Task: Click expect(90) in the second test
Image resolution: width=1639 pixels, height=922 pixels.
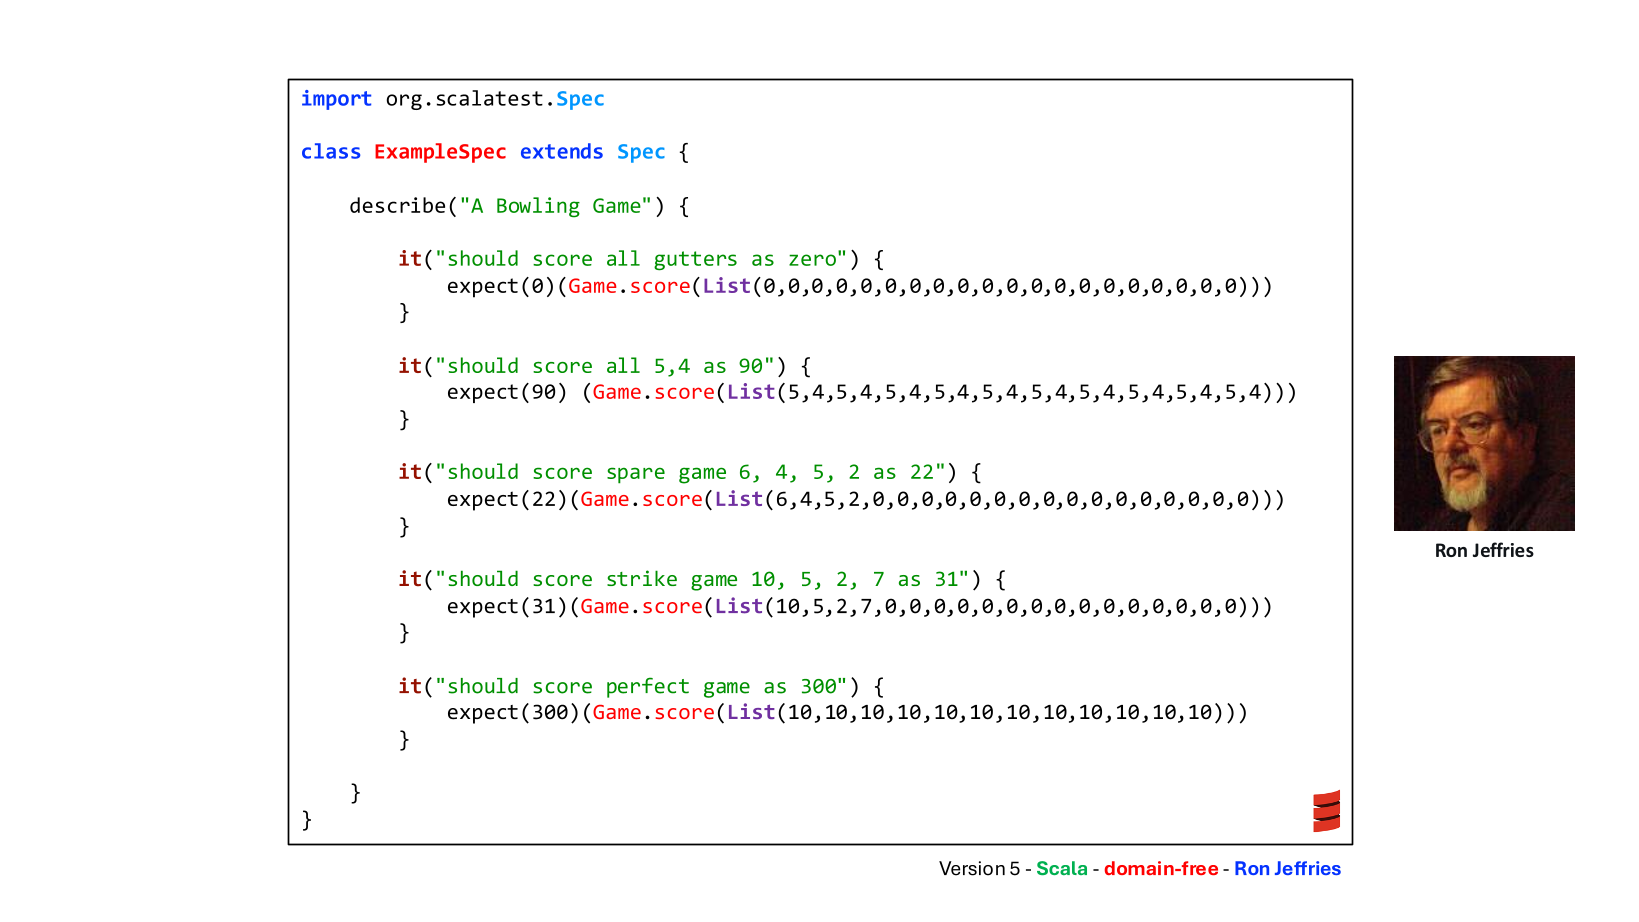Action: coord(507,392)
